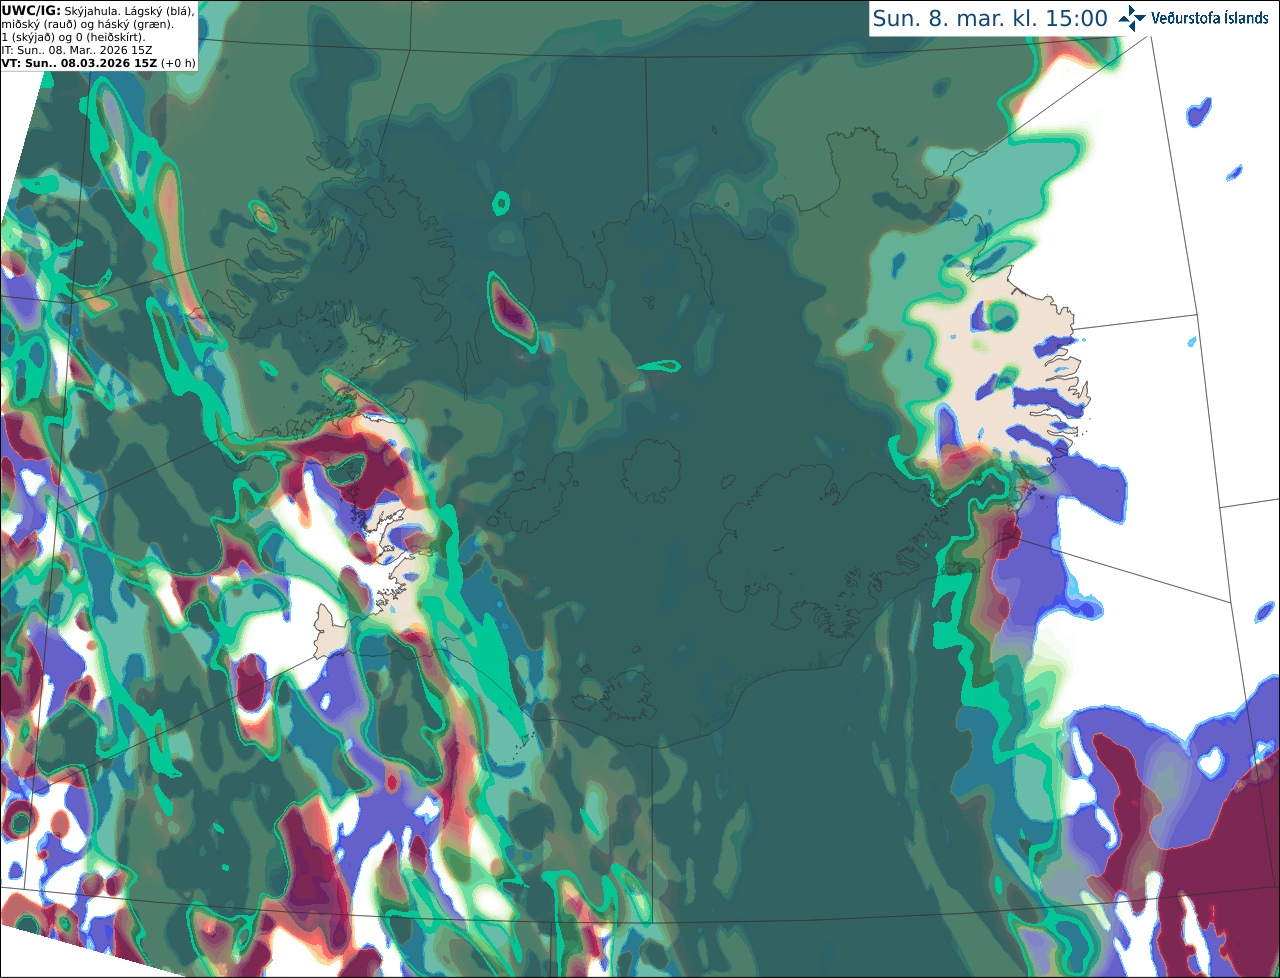Click the 'VT: Sun.. 08.03.2026 15Z' valid-time line
1280x978 pixels.
[x=79, y=63]
